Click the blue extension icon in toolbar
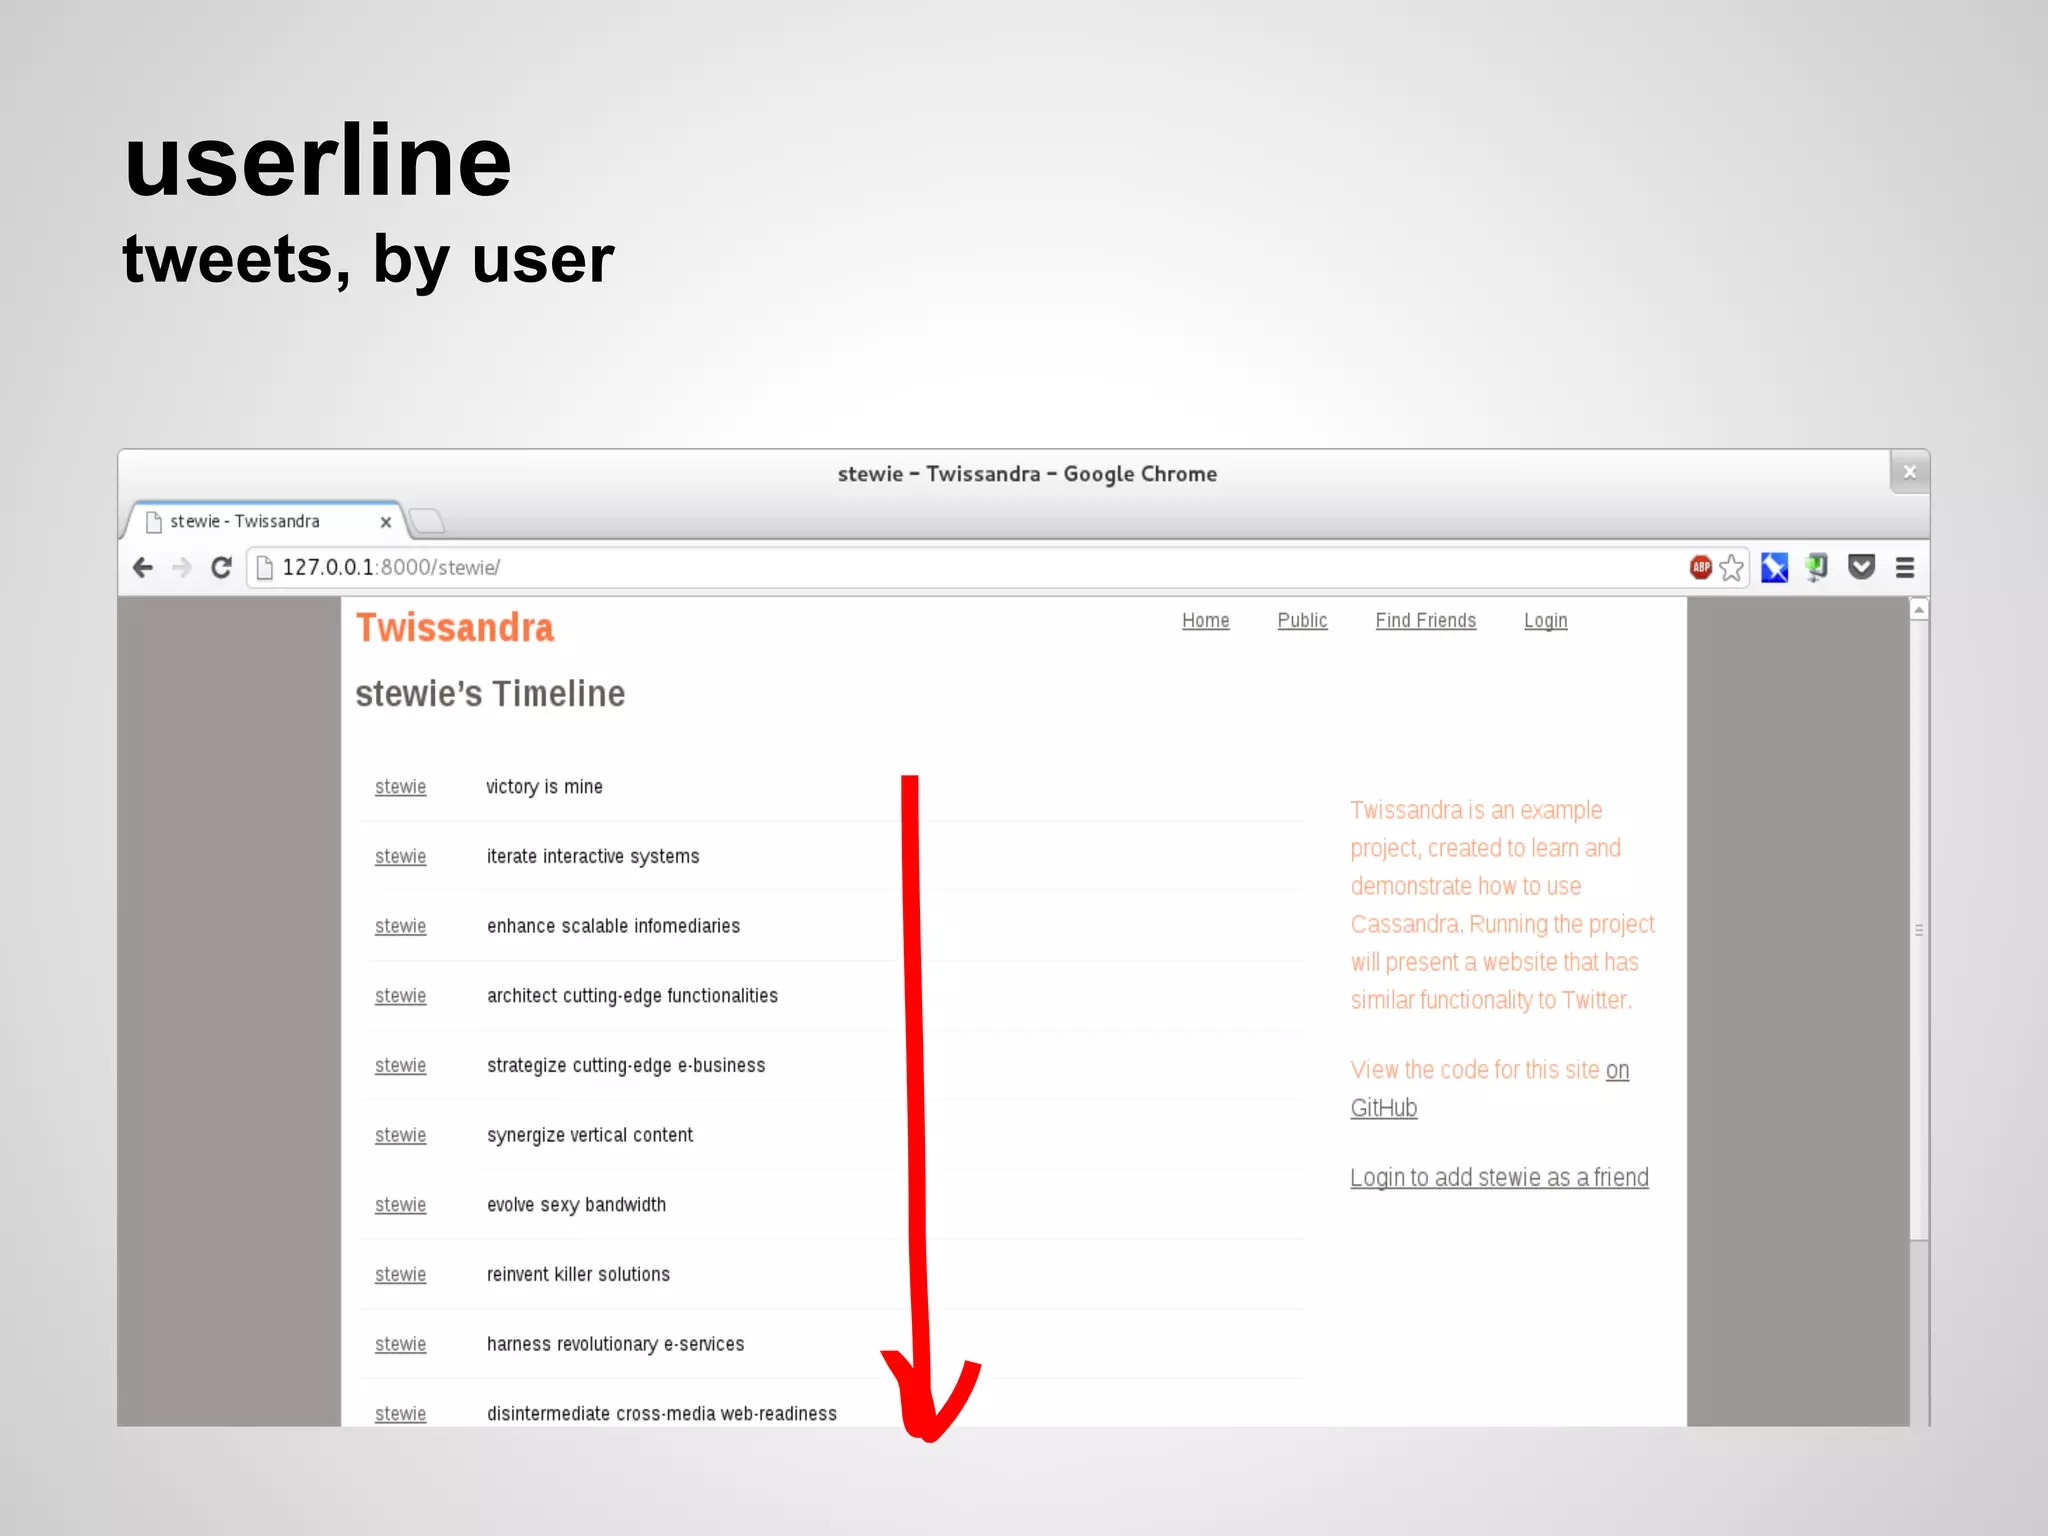Viewport: 2048px width, 1536px height. pyautogui.click(x=1774, y=568)
